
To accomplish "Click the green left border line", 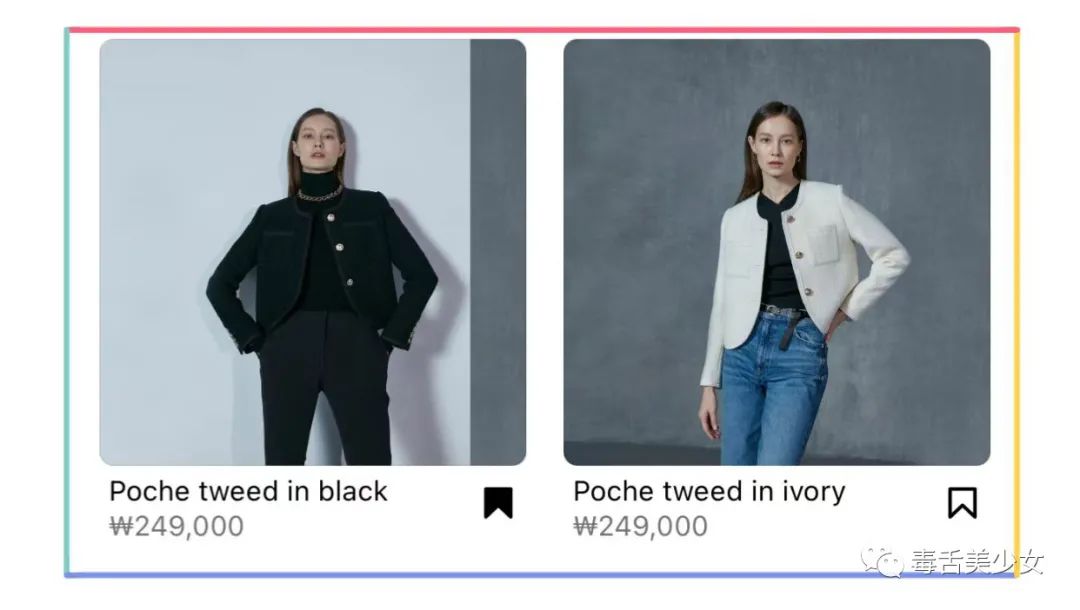I will coord(67,302).
